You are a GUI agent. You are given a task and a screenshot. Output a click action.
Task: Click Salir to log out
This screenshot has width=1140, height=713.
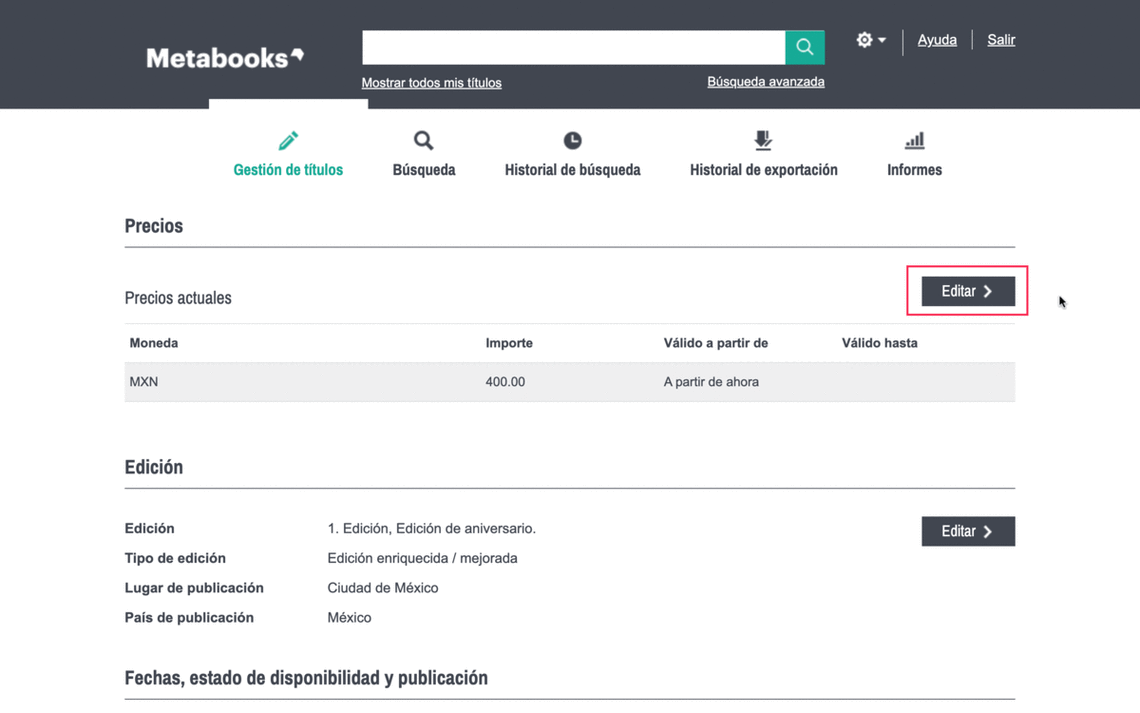(x=1000, y=40)
